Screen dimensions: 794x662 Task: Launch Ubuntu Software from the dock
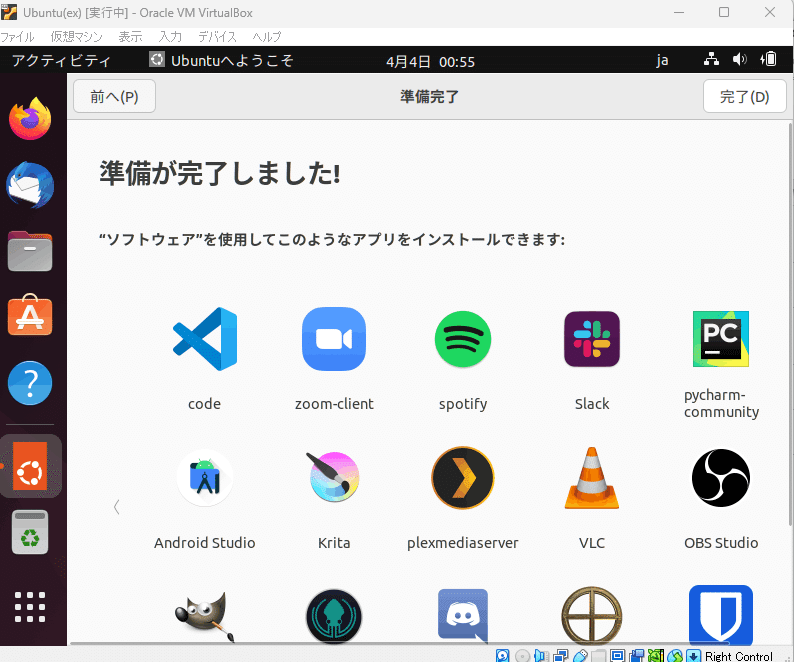tap(30, 315)
